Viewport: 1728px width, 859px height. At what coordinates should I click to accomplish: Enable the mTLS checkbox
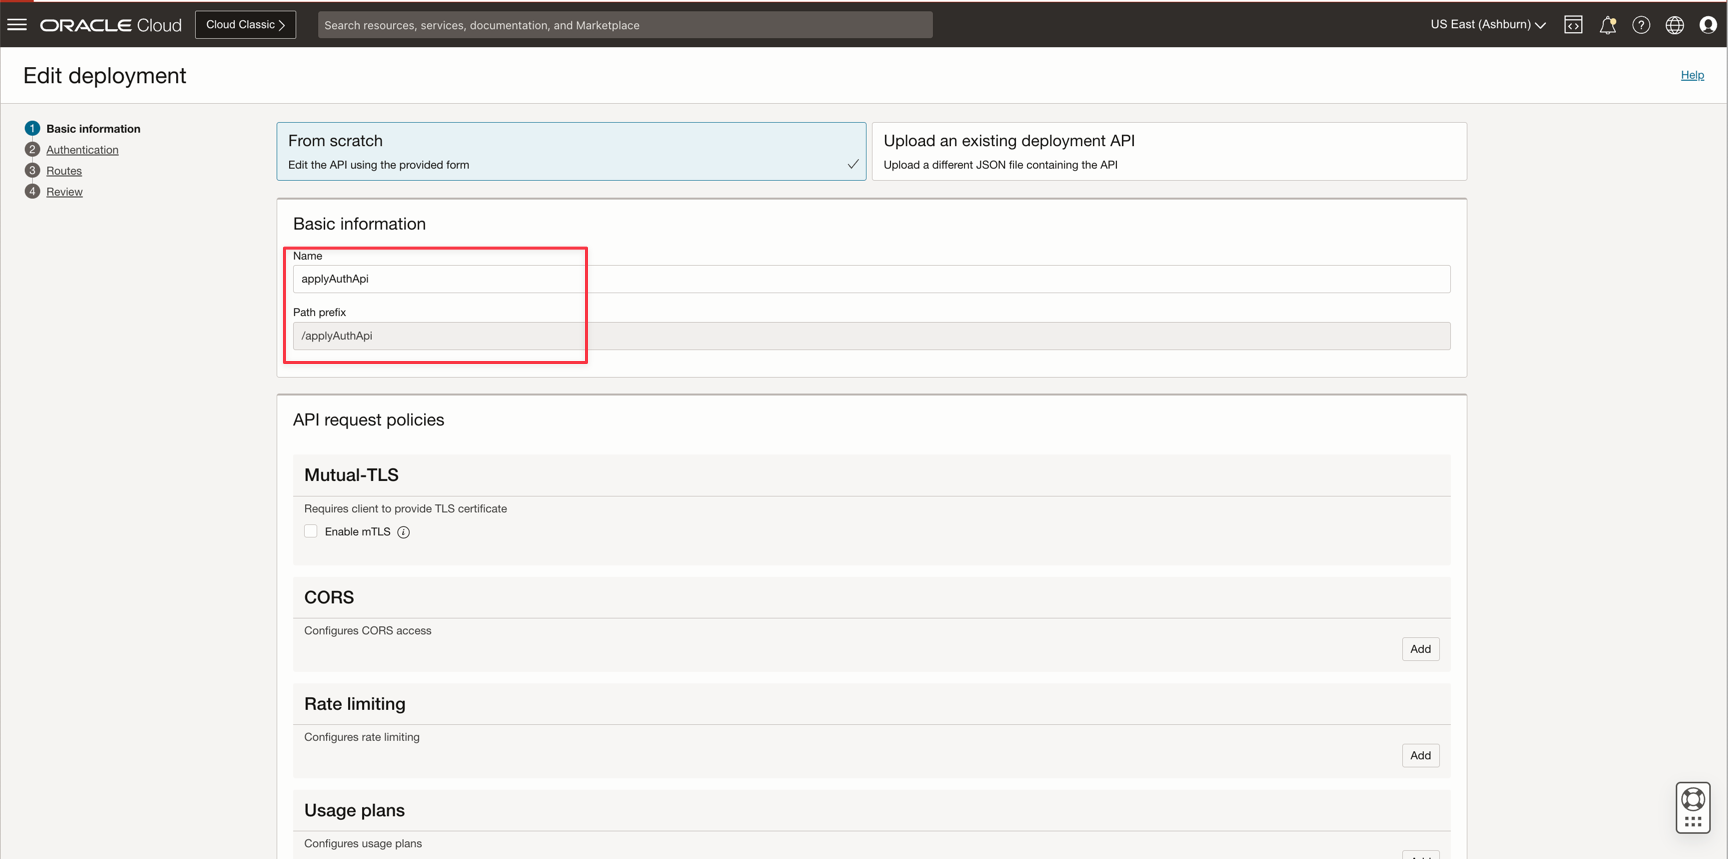click(x=311, y=532)
